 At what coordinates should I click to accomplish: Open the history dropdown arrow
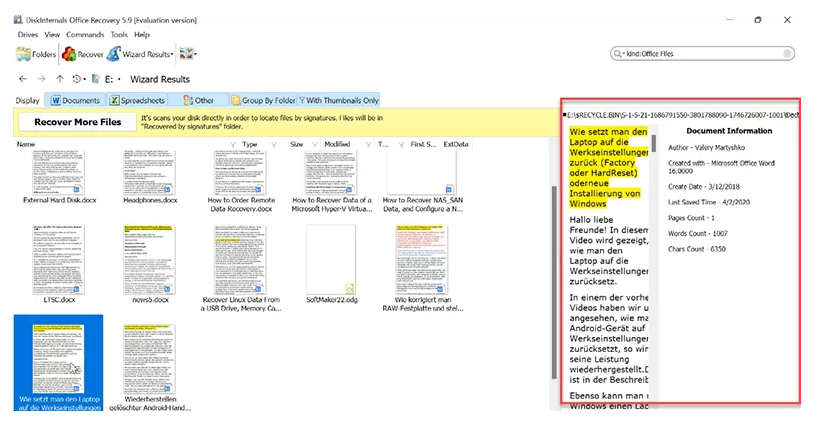pos(85,80)
